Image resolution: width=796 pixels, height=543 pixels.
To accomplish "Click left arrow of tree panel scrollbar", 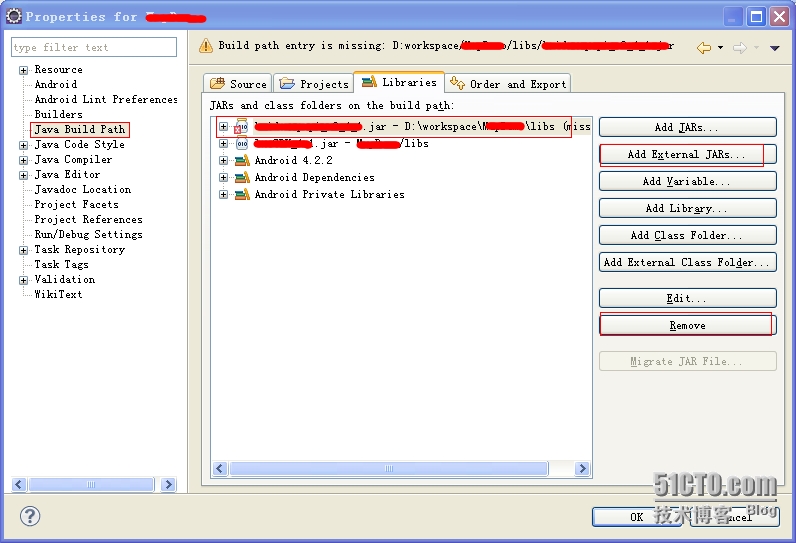I will coord(19,485).
